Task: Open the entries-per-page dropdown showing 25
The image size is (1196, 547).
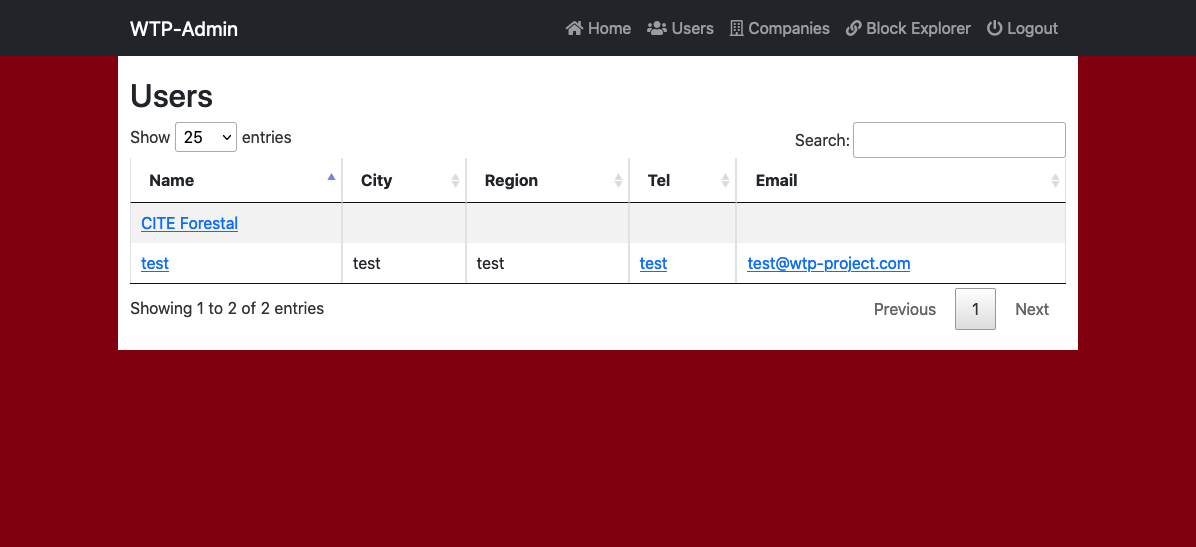Action: coord(206,137)
